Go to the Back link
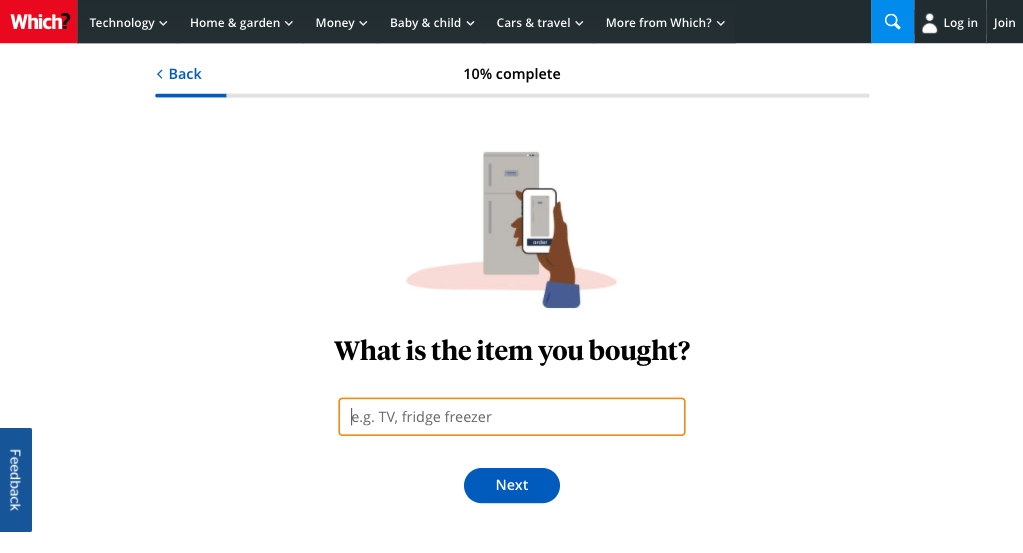This screenshot has width=1023, height=553. [x=179, y=74]
